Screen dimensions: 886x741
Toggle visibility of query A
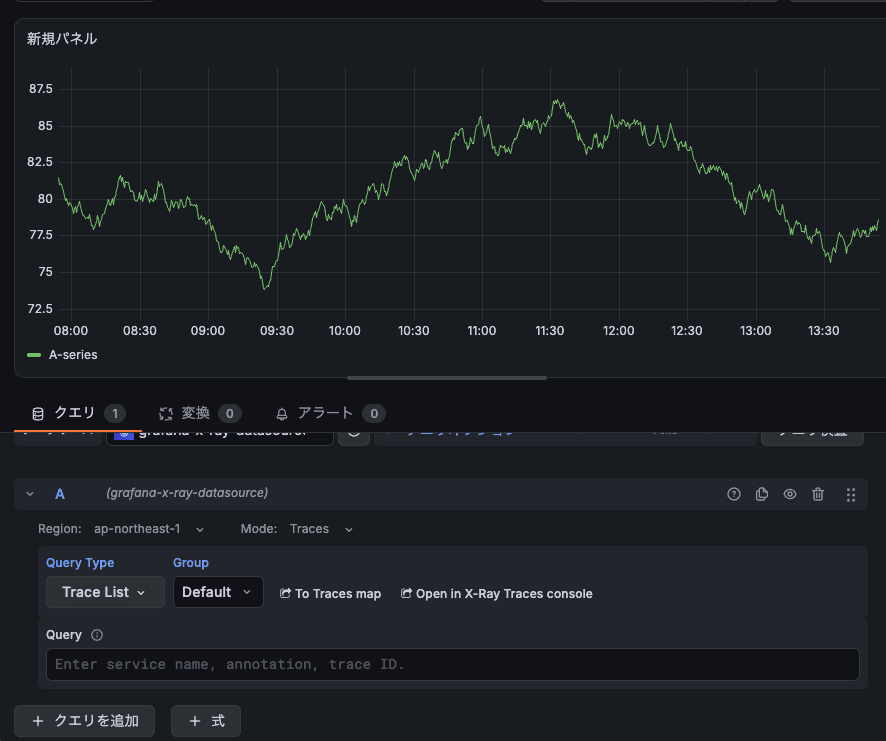click(790, 495)
